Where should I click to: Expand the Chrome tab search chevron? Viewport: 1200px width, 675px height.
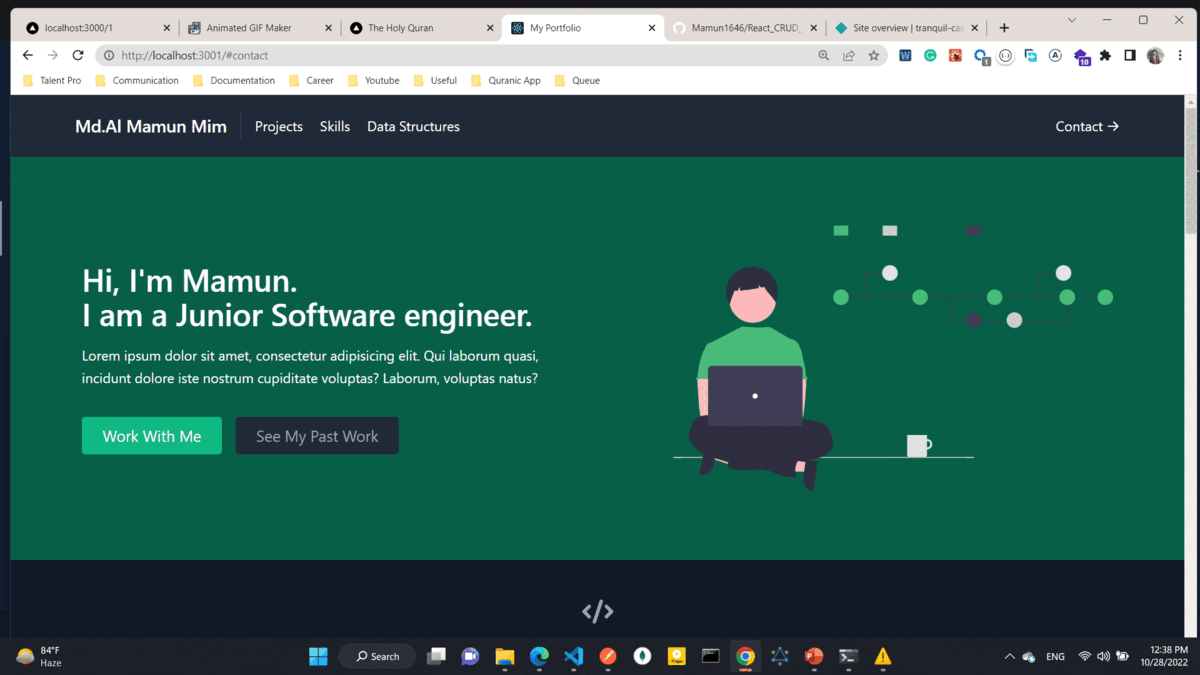click(x=1072, y=20)
